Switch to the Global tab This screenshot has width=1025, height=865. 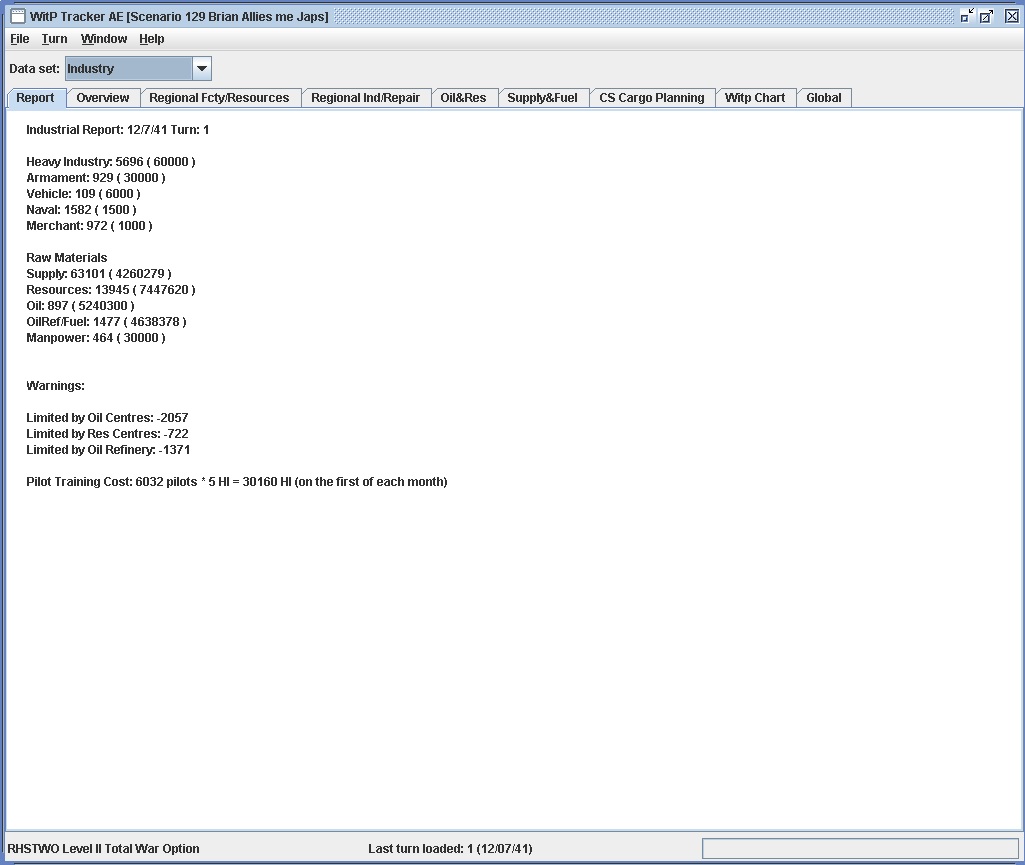[x=824, y=98]
